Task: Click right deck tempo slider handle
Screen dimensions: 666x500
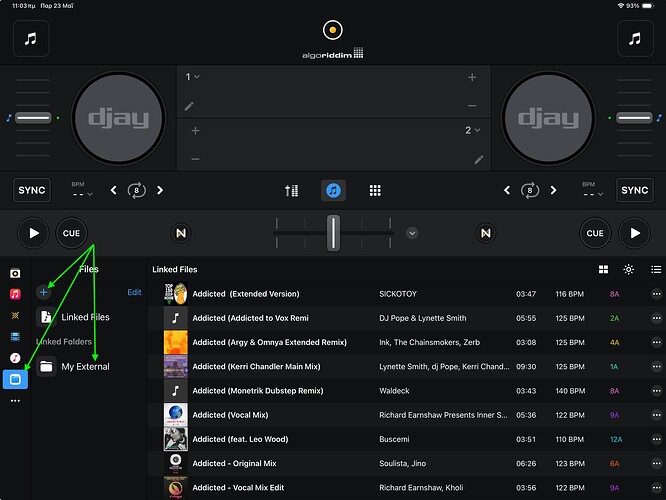Action: tap(634, 118)
